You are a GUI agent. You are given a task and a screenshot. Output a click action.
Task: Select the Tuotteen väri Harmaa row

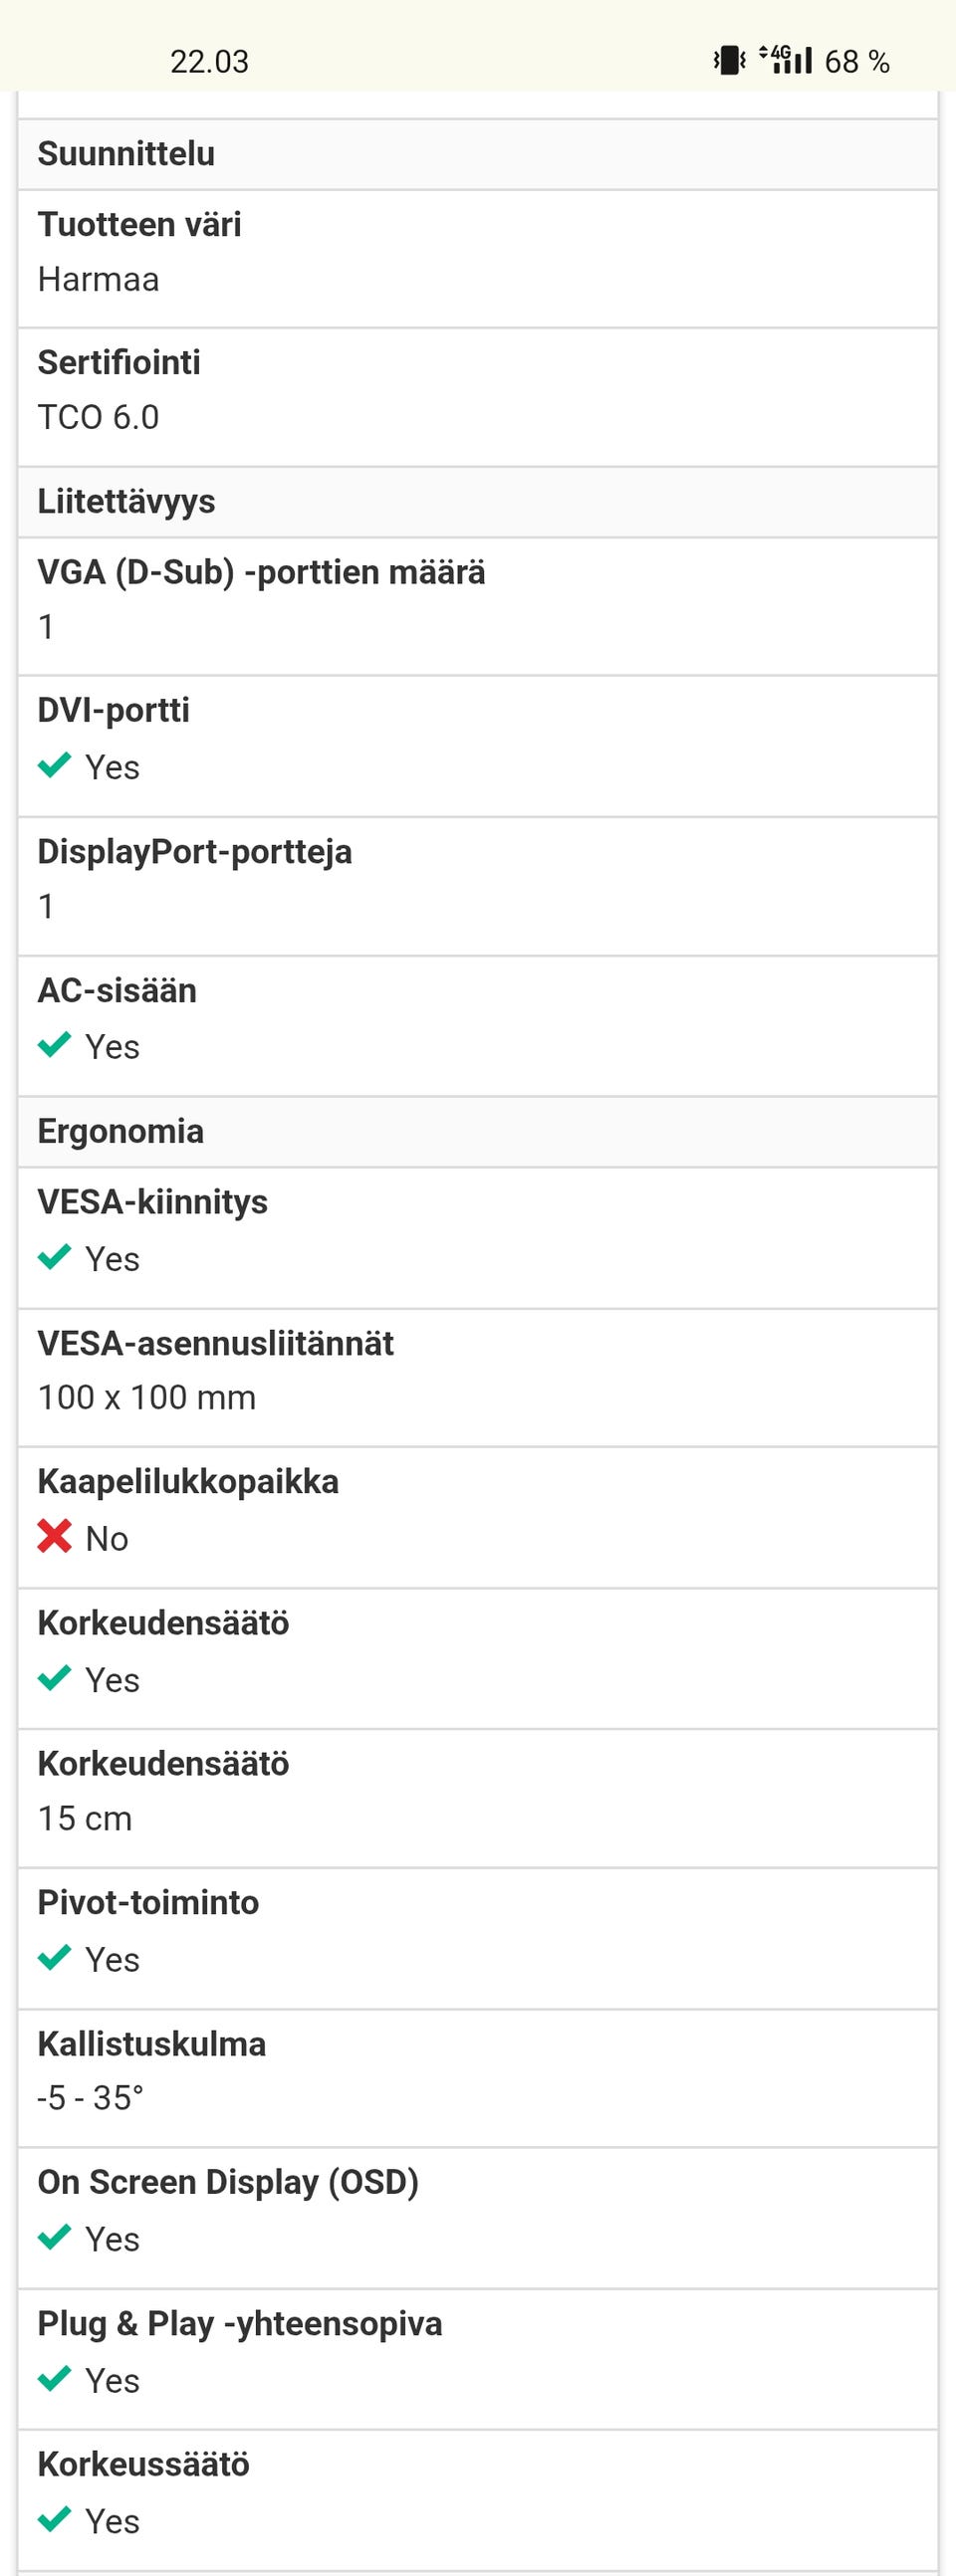click(x=478, y=252)
